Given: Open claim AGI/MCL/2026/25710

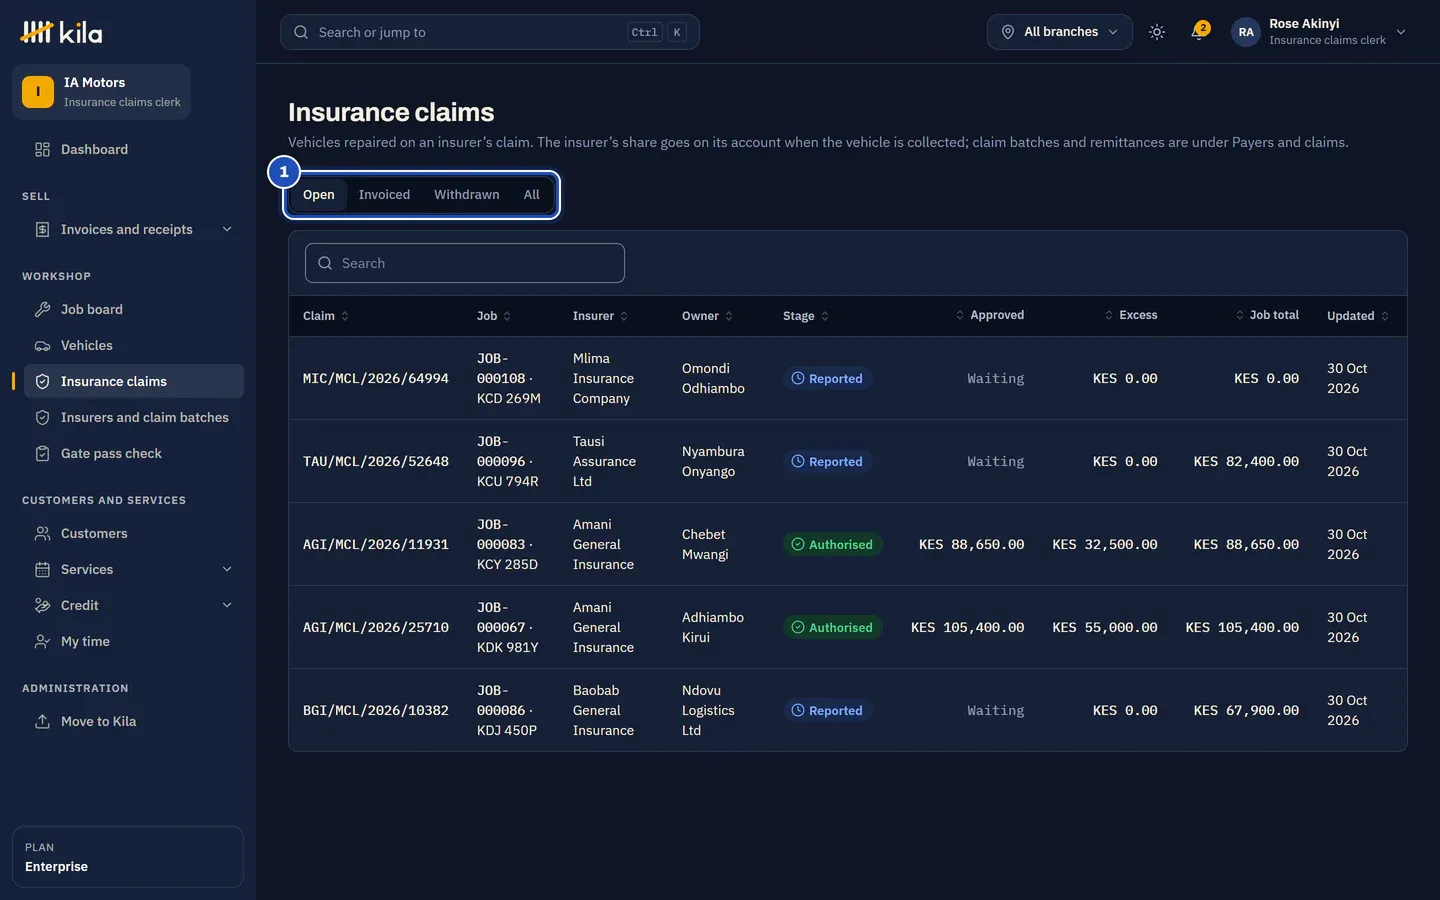Looking at the screenshot, I should [x=376, y=628].
